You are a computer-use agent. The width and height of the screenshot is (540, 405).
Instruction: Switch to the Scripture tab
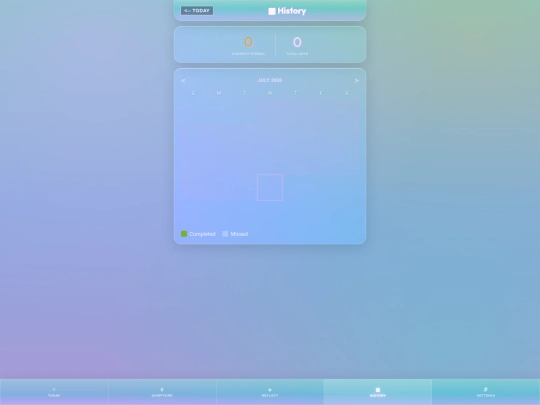(162, 392)
